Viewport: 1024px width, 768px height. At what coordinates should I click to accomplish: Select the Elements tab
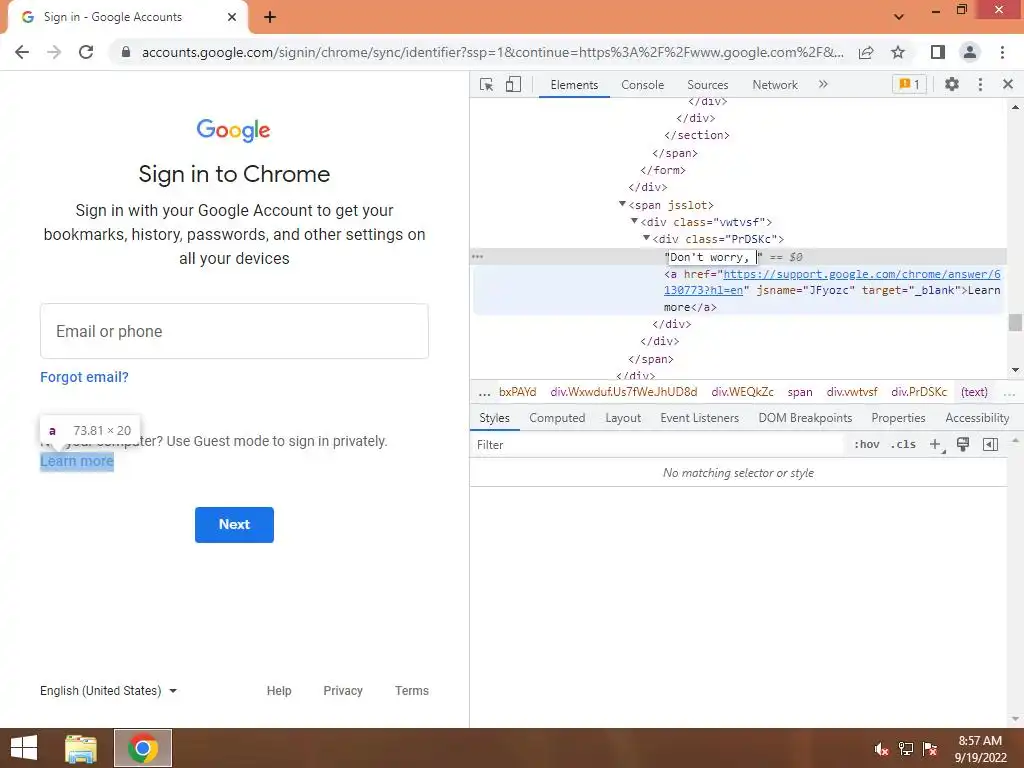click(574, 85)
